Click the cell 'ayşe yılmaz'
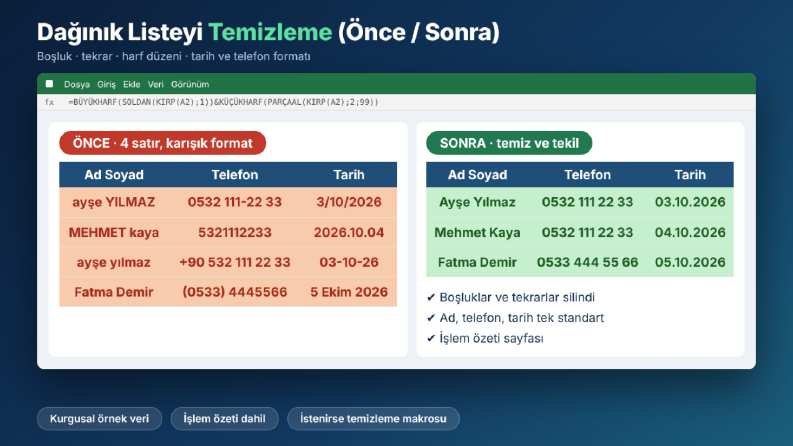Screen dimensions: 793x446 (x=114, y=262)
